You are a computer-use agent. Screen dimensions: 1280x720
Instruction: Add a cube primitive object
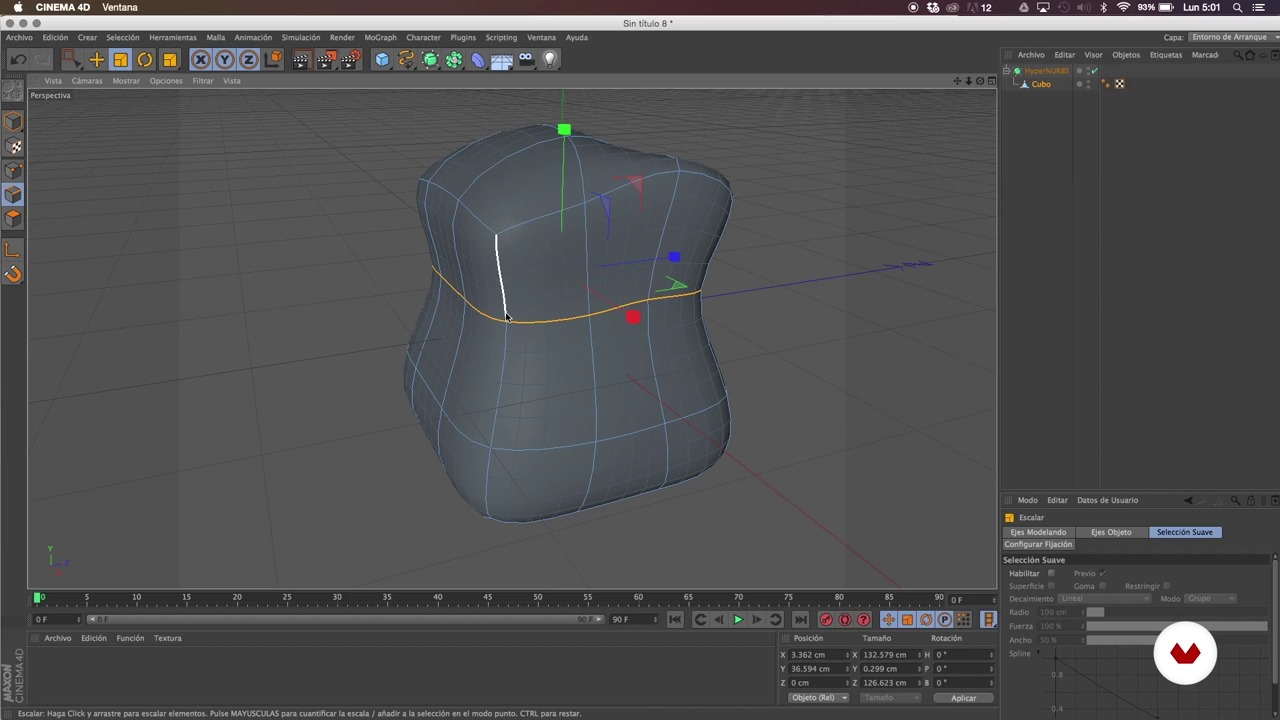(382, 60)
